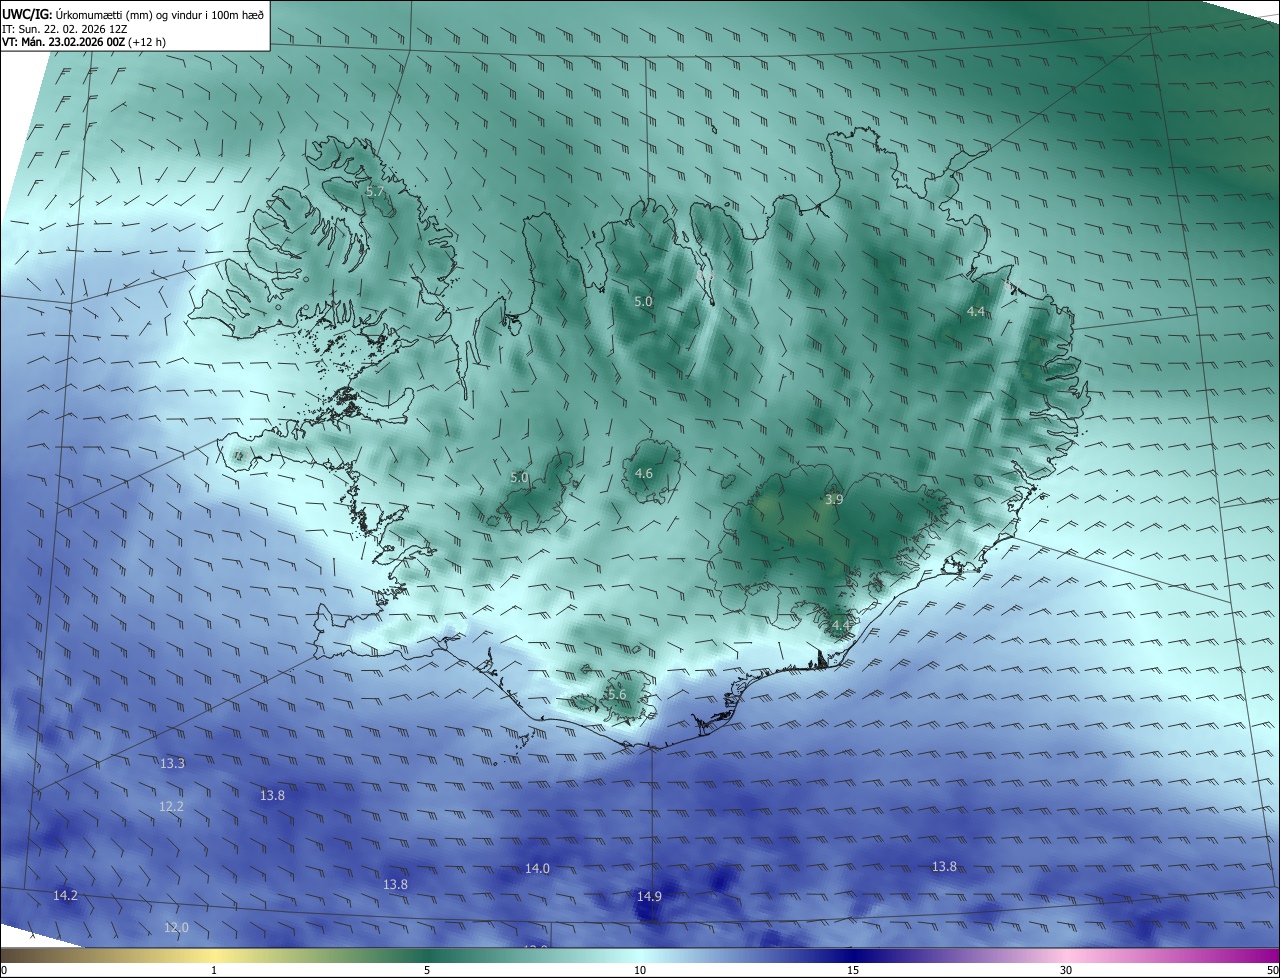This screenshot has width=1280, height=978.
Task: Click the 10 tick on the color scale
Action: click(640, 970)
